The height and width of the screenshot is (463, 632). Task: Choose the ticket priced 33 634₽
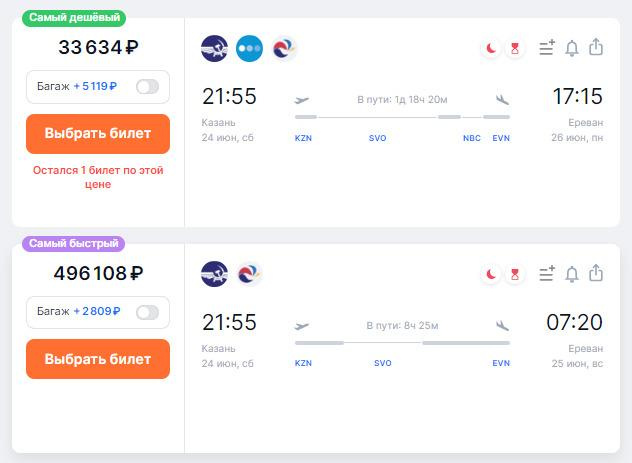coord(98,134)
